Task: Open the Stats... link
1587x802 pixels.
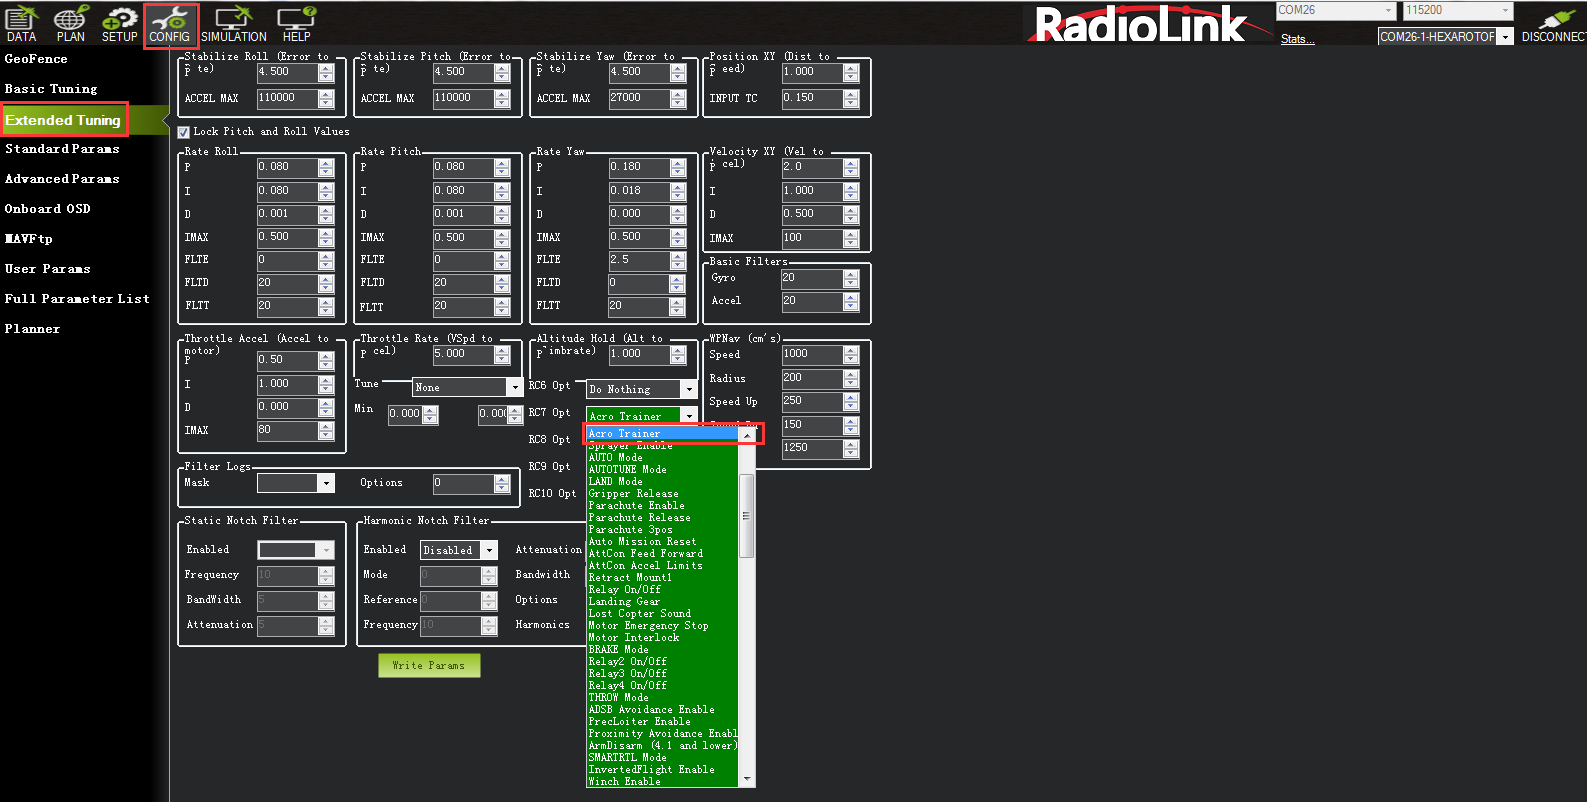Action: coord(1297,39)
